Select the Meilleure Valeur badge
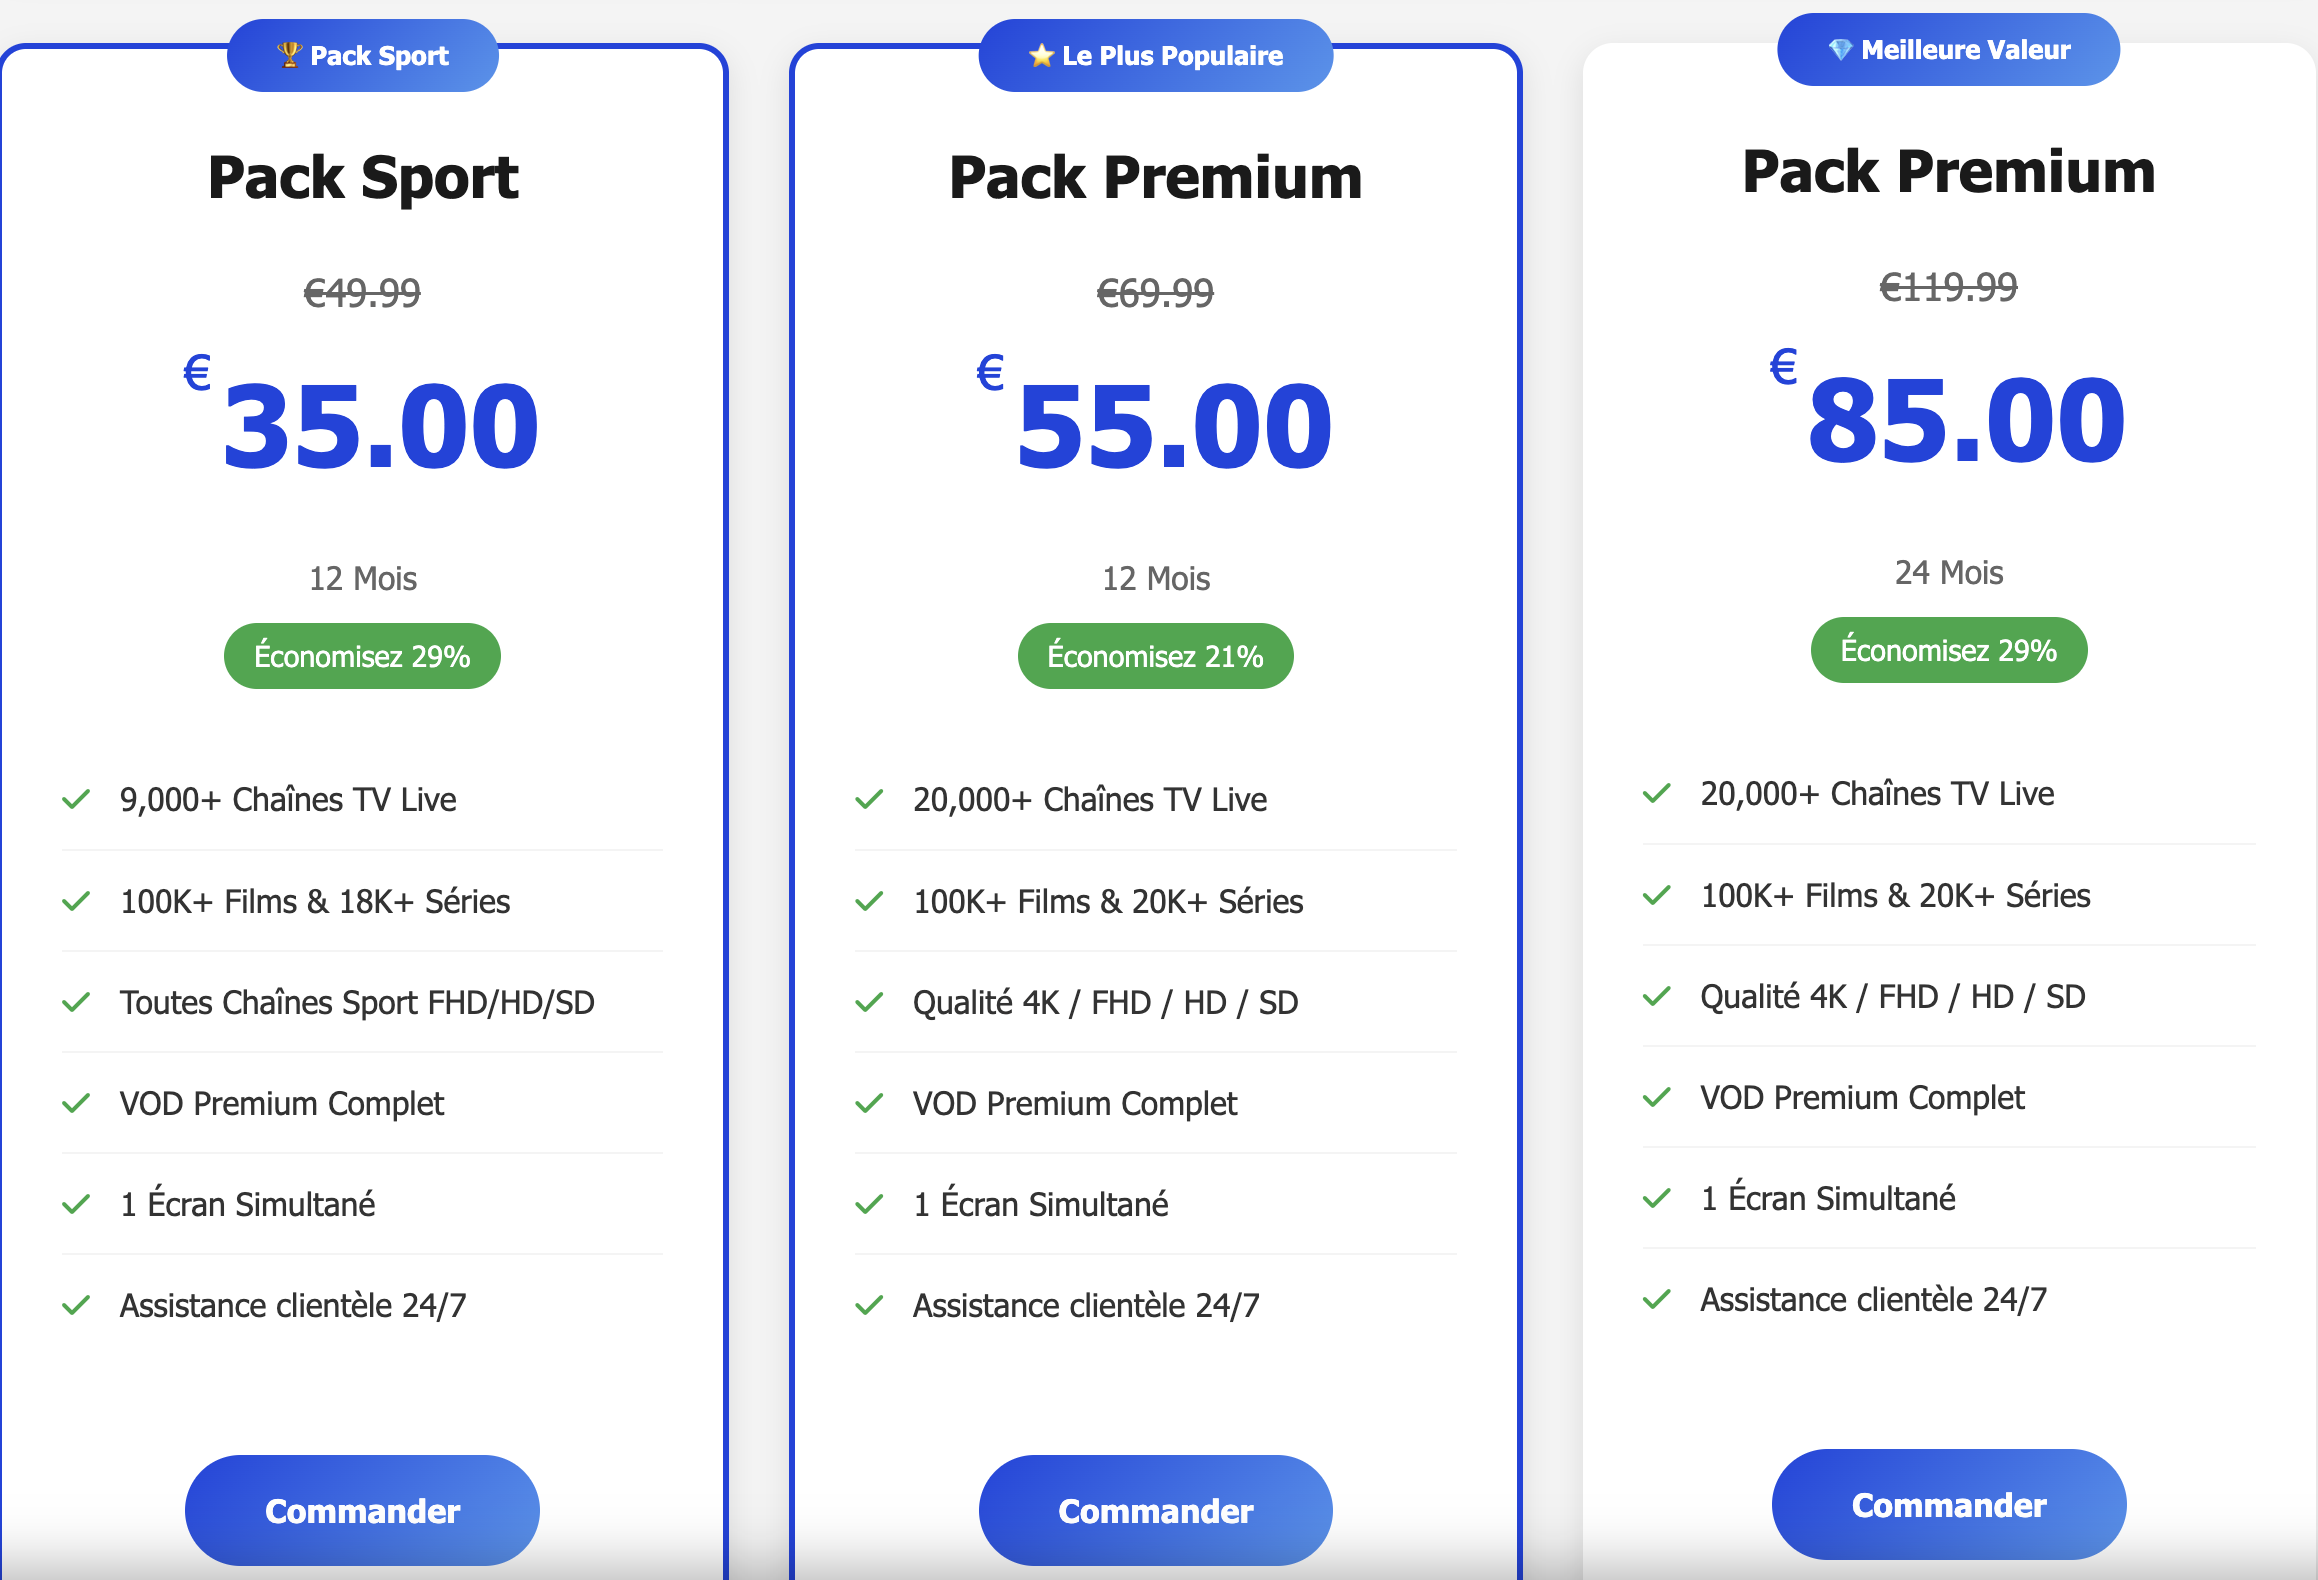2318x1580 pixels. [1947, 49]
